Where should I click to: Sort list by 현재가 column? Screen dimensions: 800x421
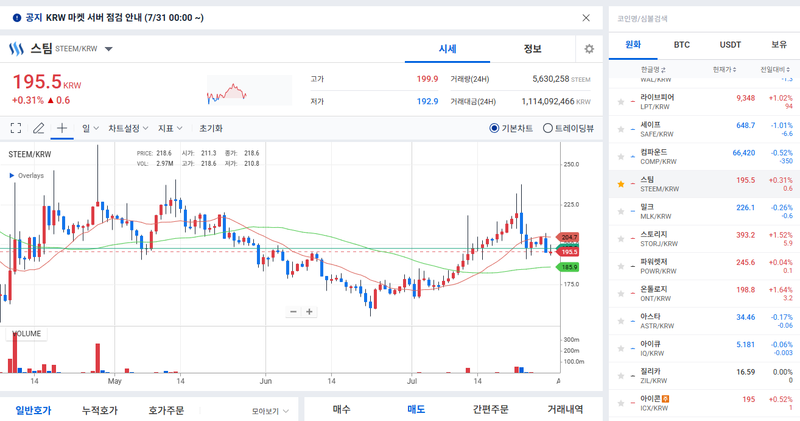pos(724,69)
